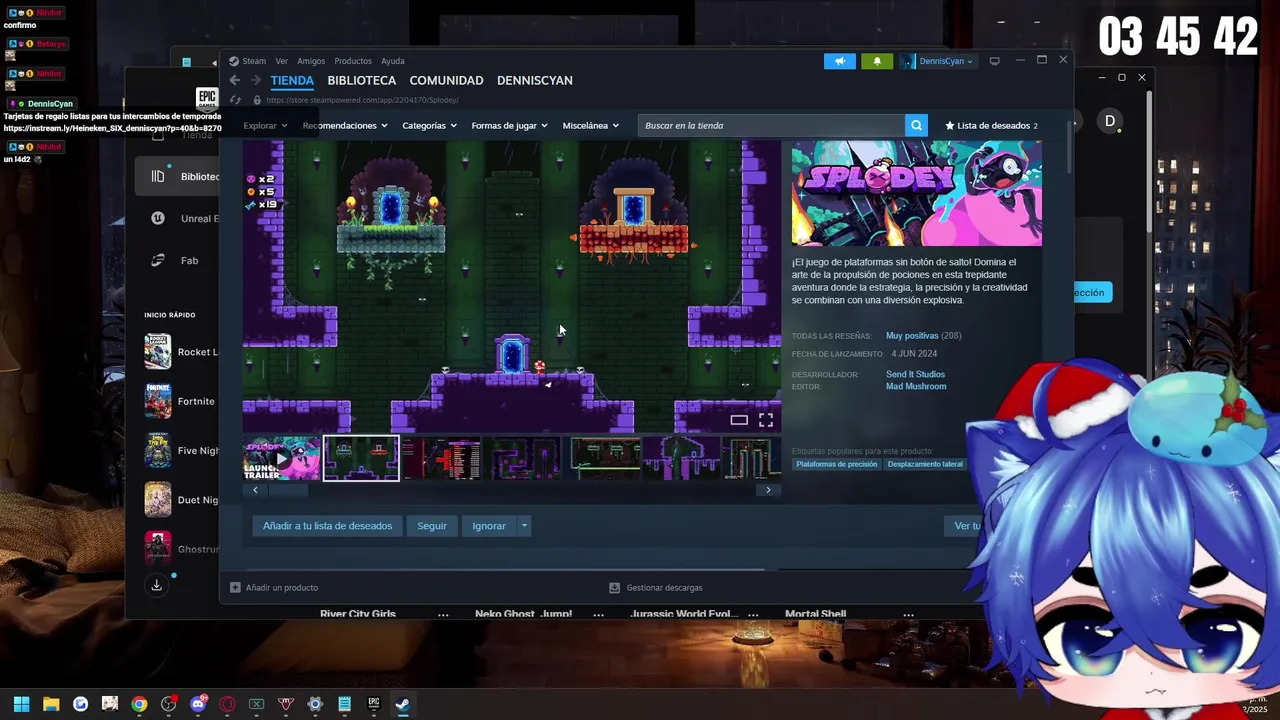Click Añadir a tu lista de deseados
The width and height of the screenshot is (1280, 720).
pyautogui.click(x=327, y=526)
